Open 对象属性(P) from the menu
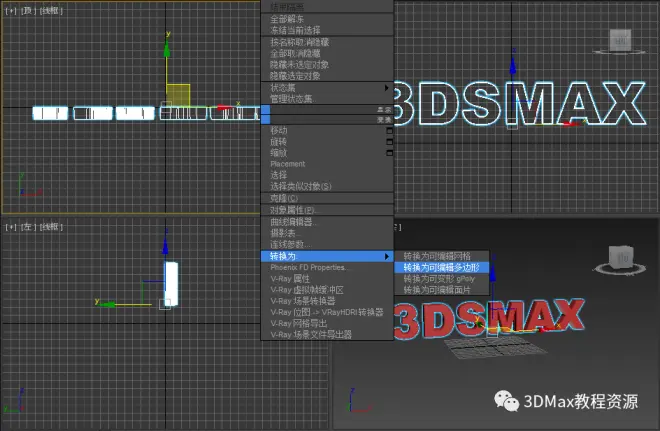Image resolution: width=660 pixels, height=431 pixels. [293, 210]
